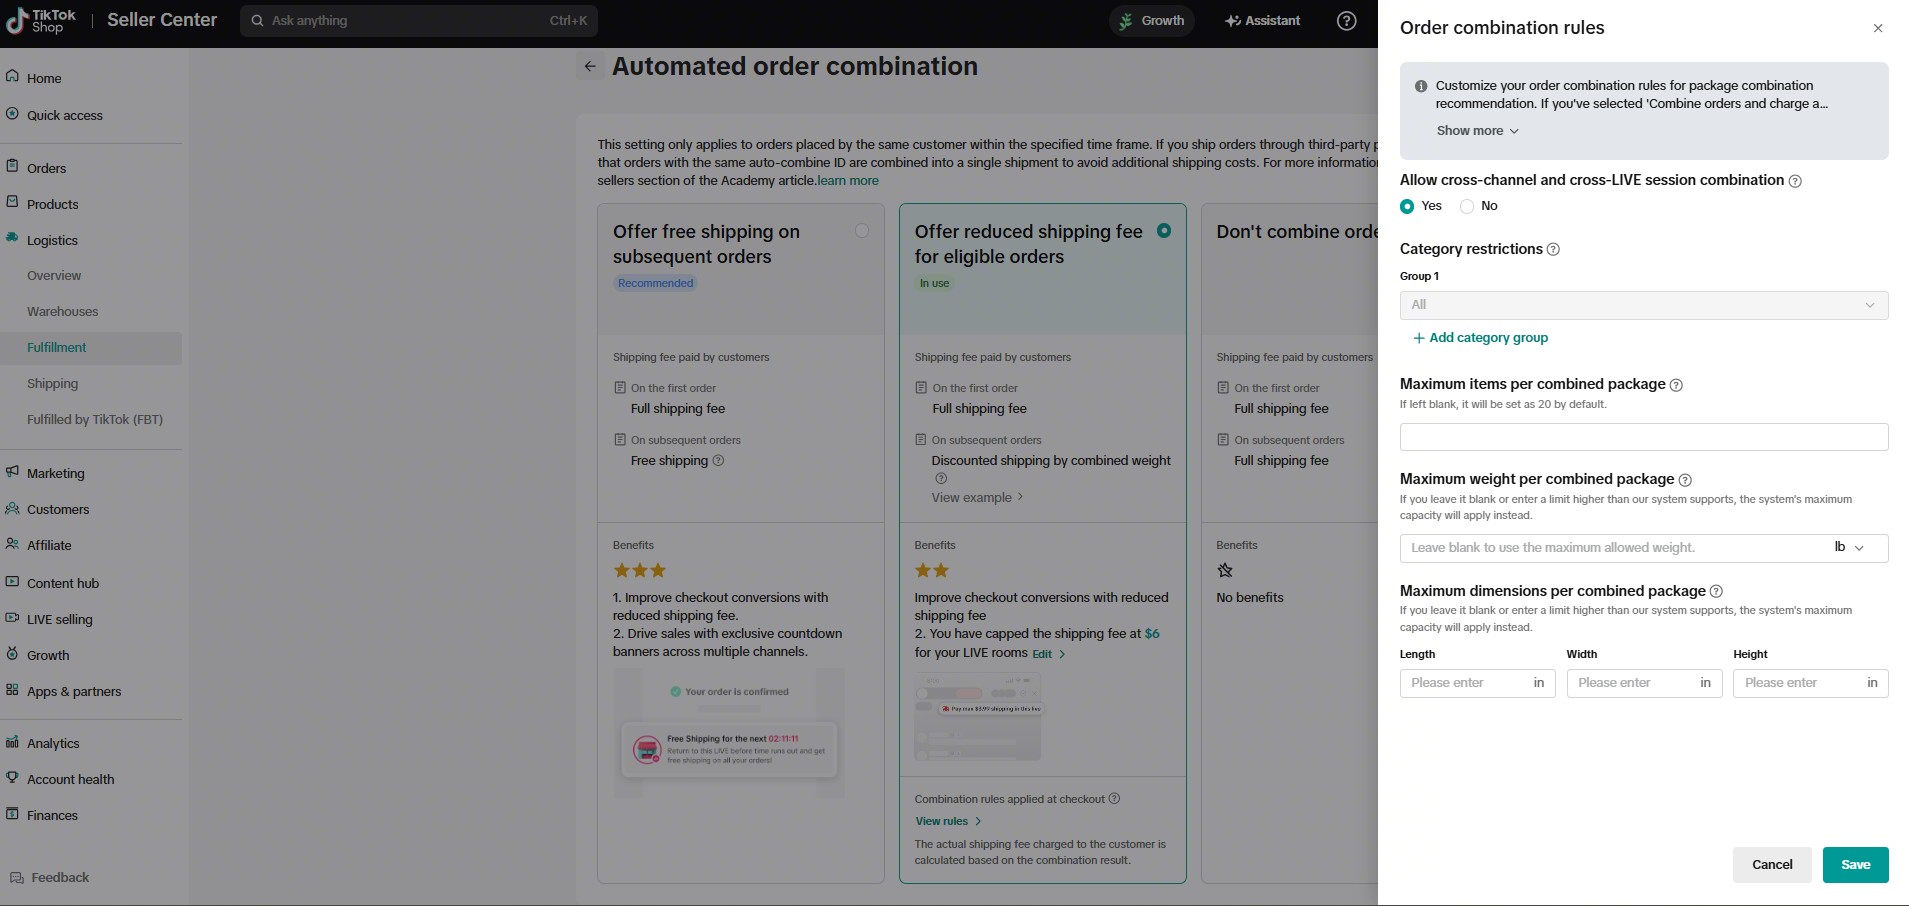1909x906 pixels.
Task: Select Yes for cross-channel combination
Action: tap(1407, 206)
